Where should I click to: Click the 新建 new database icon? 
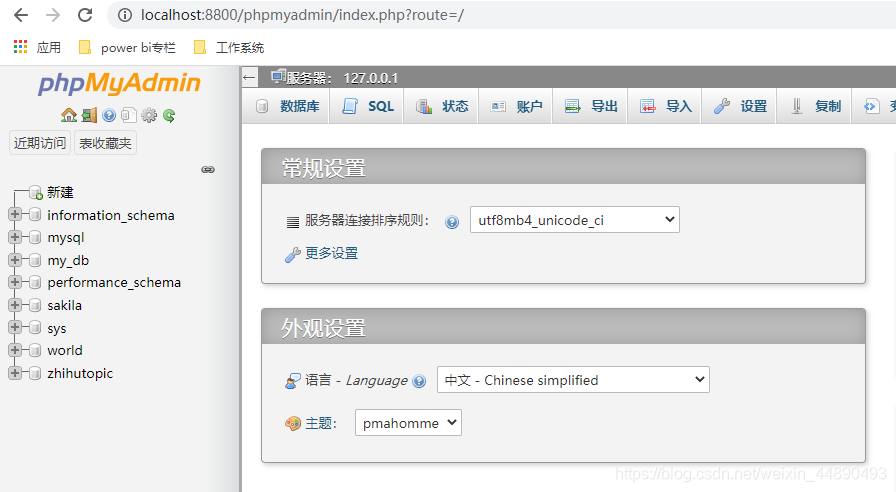(36, 193)
